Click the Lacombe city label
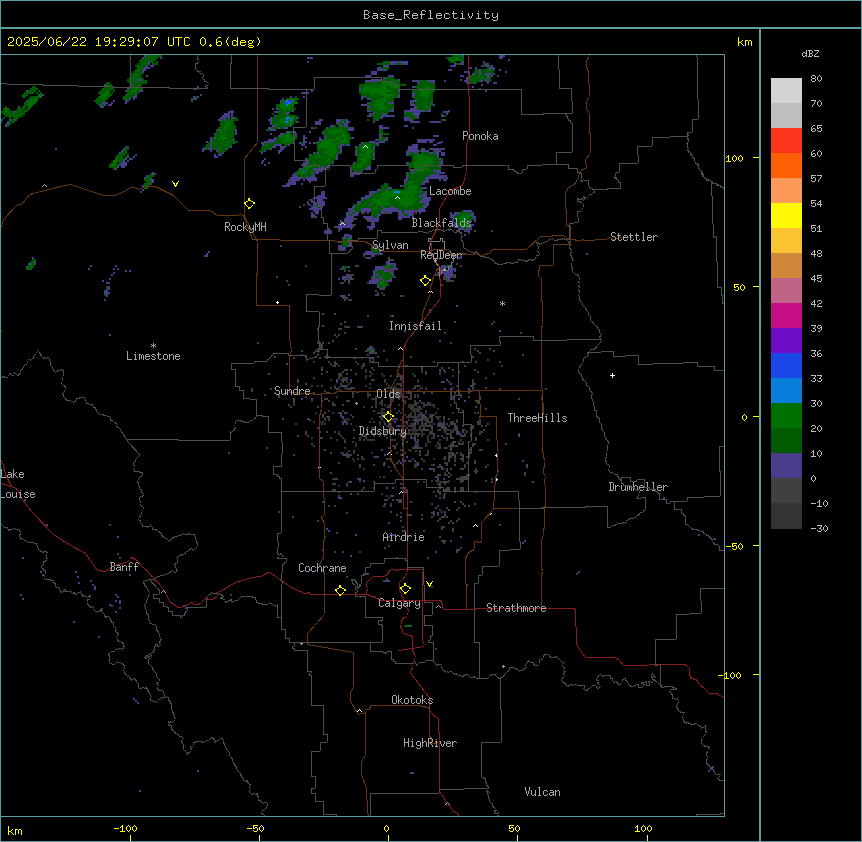The height and width of the screenshot is (842, 862). pyautogui.click(x=450, y=191)
